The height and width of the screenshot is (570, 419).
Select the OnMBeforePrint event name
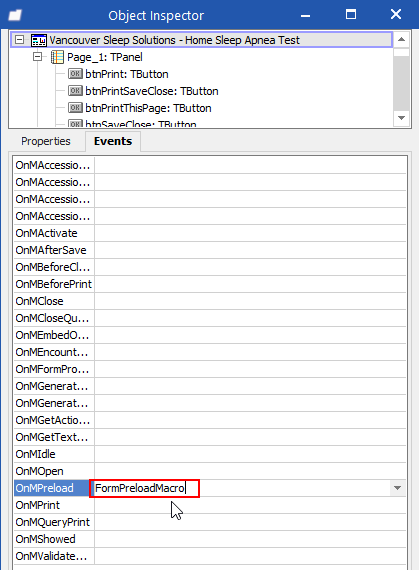click(54, 284)
